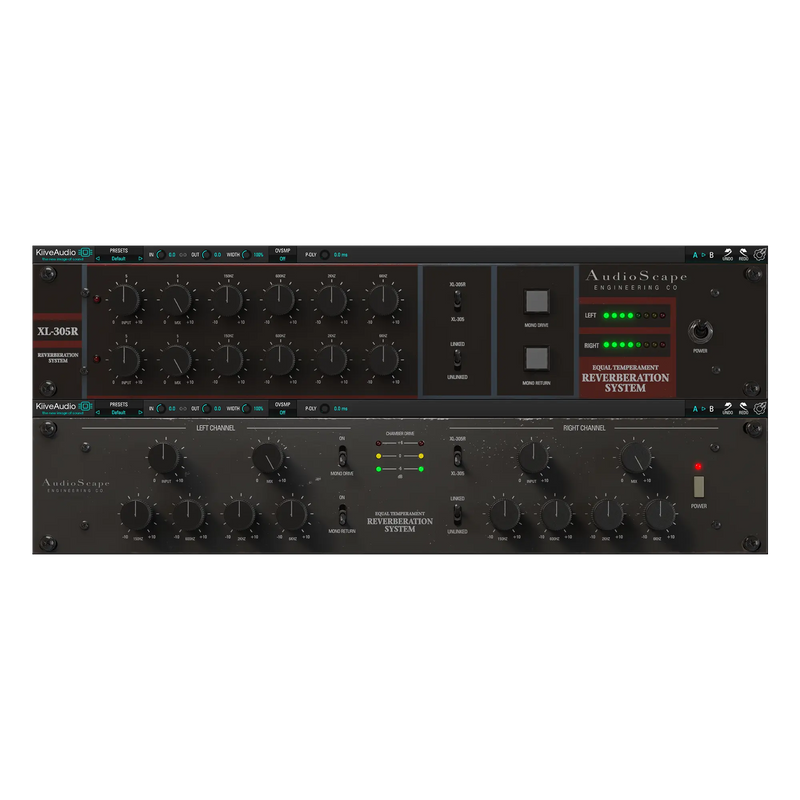Copy A to B arrow on lower toolbar
800x800 pixels.
(703, 409)
